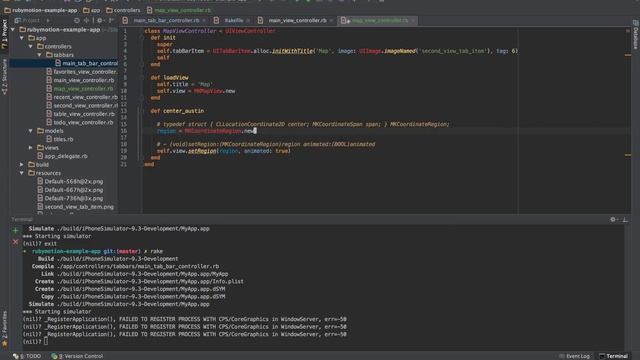
Task: Select the map_view_controller.rb editor tab
Action: (x=379, y=20)
